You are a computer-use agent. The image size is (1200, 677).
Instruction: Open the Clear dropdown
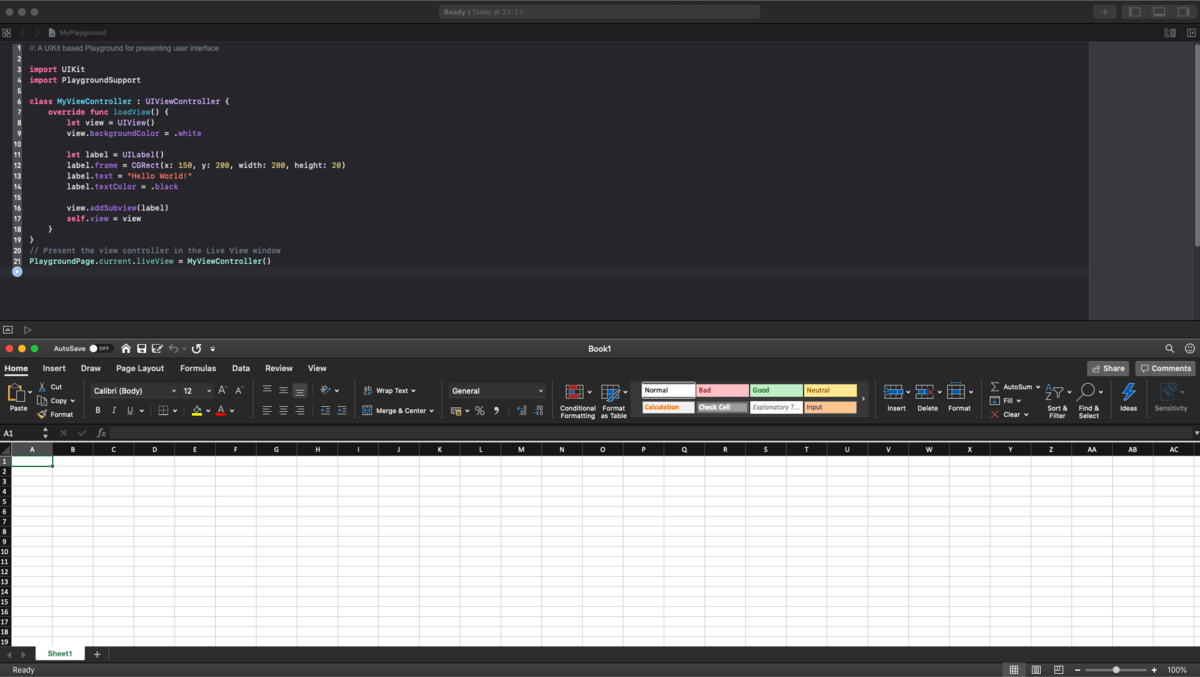click(1010, 414)
